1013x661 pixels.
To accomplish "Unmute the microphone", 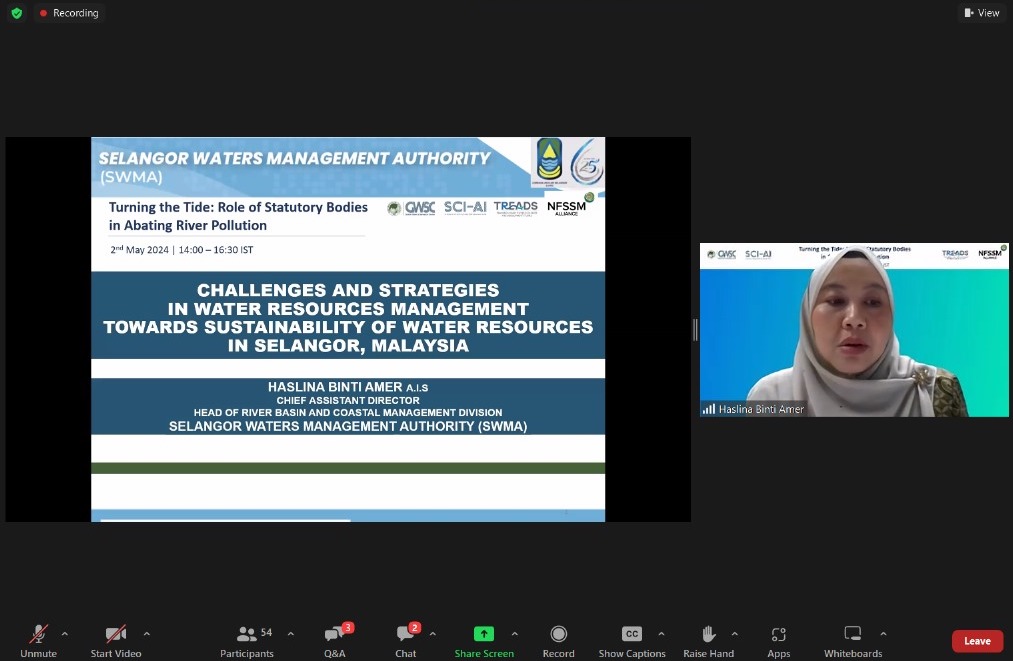I will 38,641.
